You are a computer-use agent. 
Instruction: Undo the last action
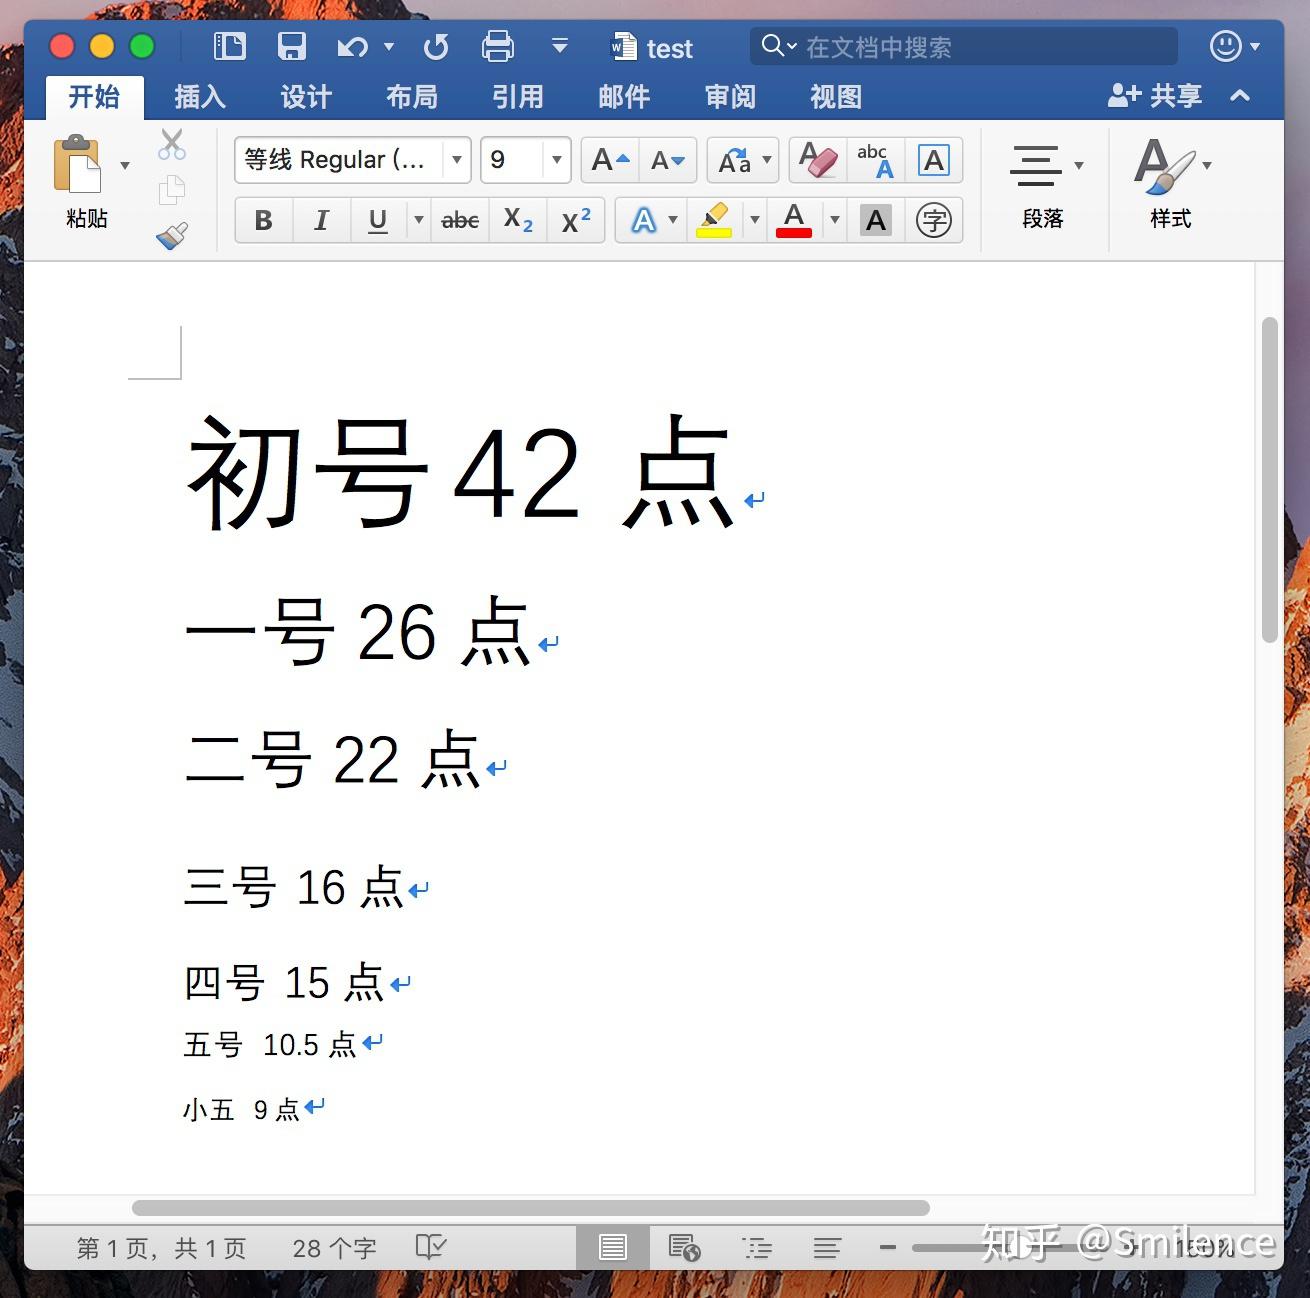tap(352, 47)
